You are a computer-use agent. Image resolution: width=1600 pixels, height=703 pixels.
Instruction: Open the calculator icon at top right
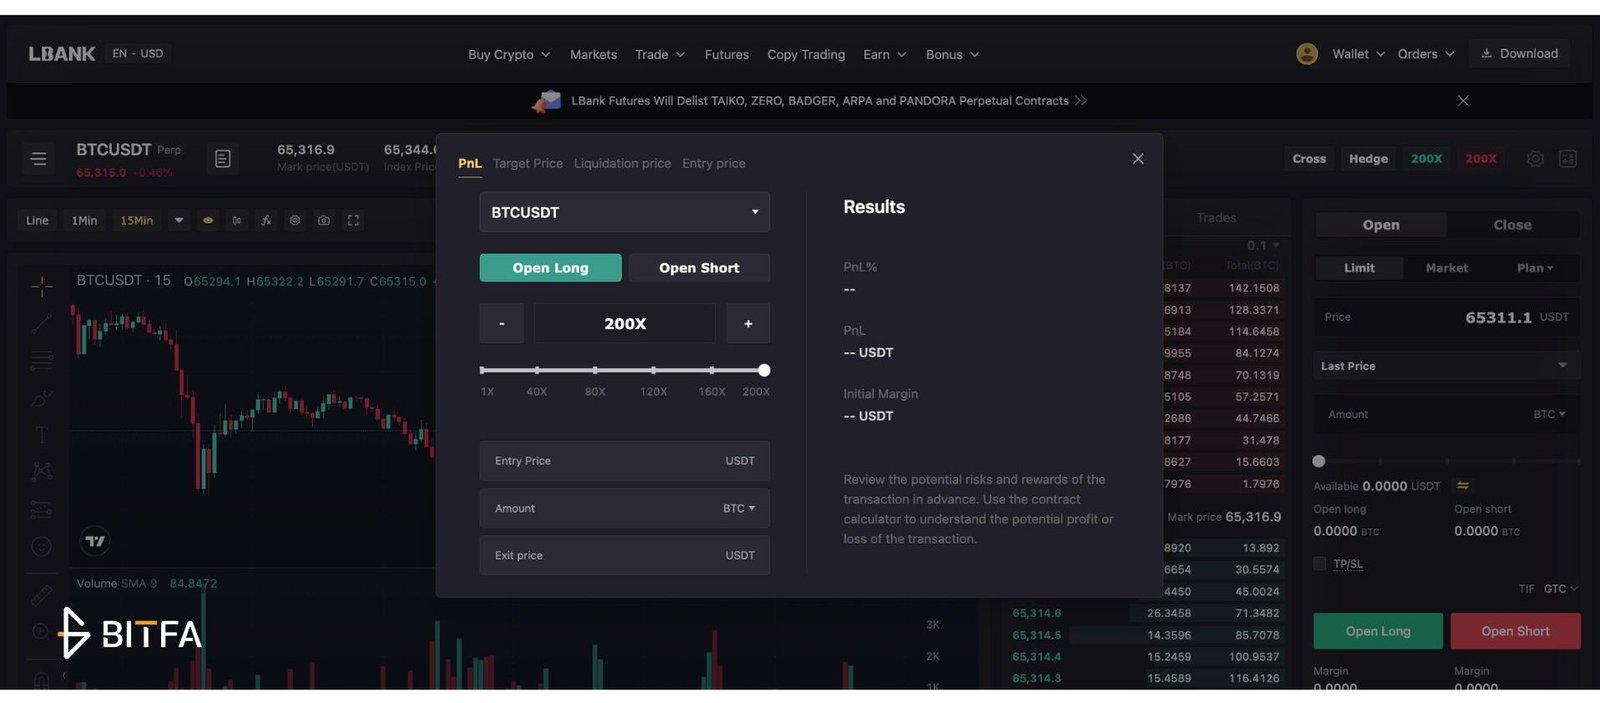point(1568,159)
